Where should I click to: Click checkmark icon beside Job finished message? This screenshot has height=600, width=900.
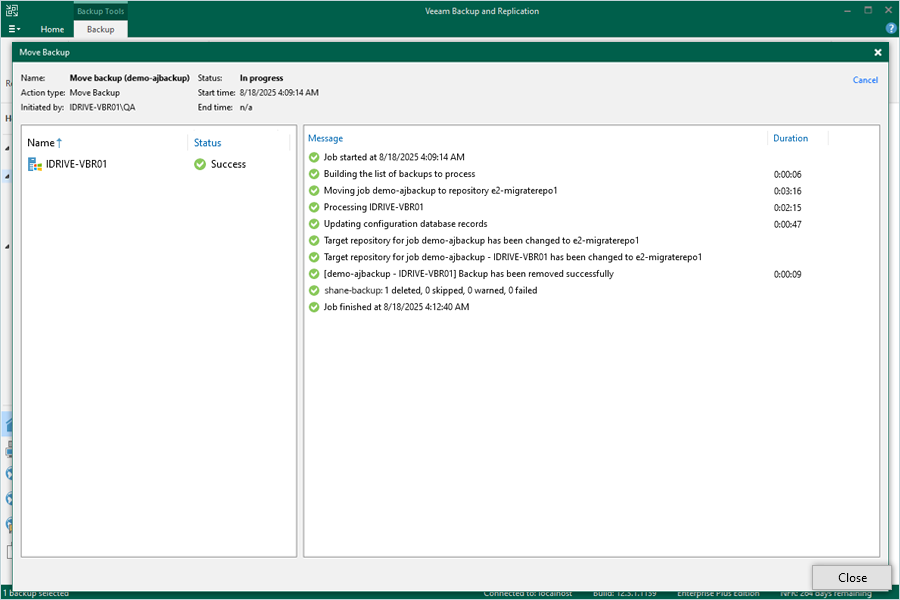(x=314, y=307)
